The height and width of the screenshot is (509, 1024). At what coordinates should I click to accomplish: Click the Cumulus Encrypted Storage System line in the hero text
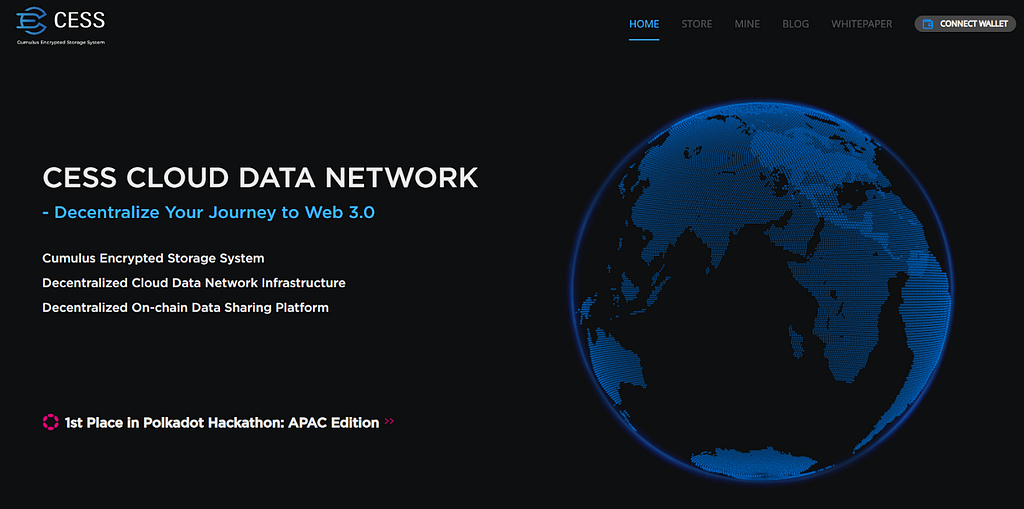coord(153,258)
